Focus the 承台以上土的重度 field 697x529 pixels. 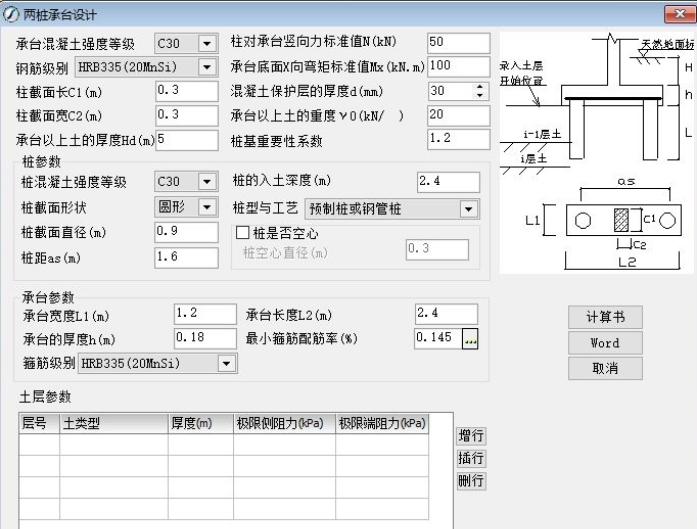(x=459, y=116)
